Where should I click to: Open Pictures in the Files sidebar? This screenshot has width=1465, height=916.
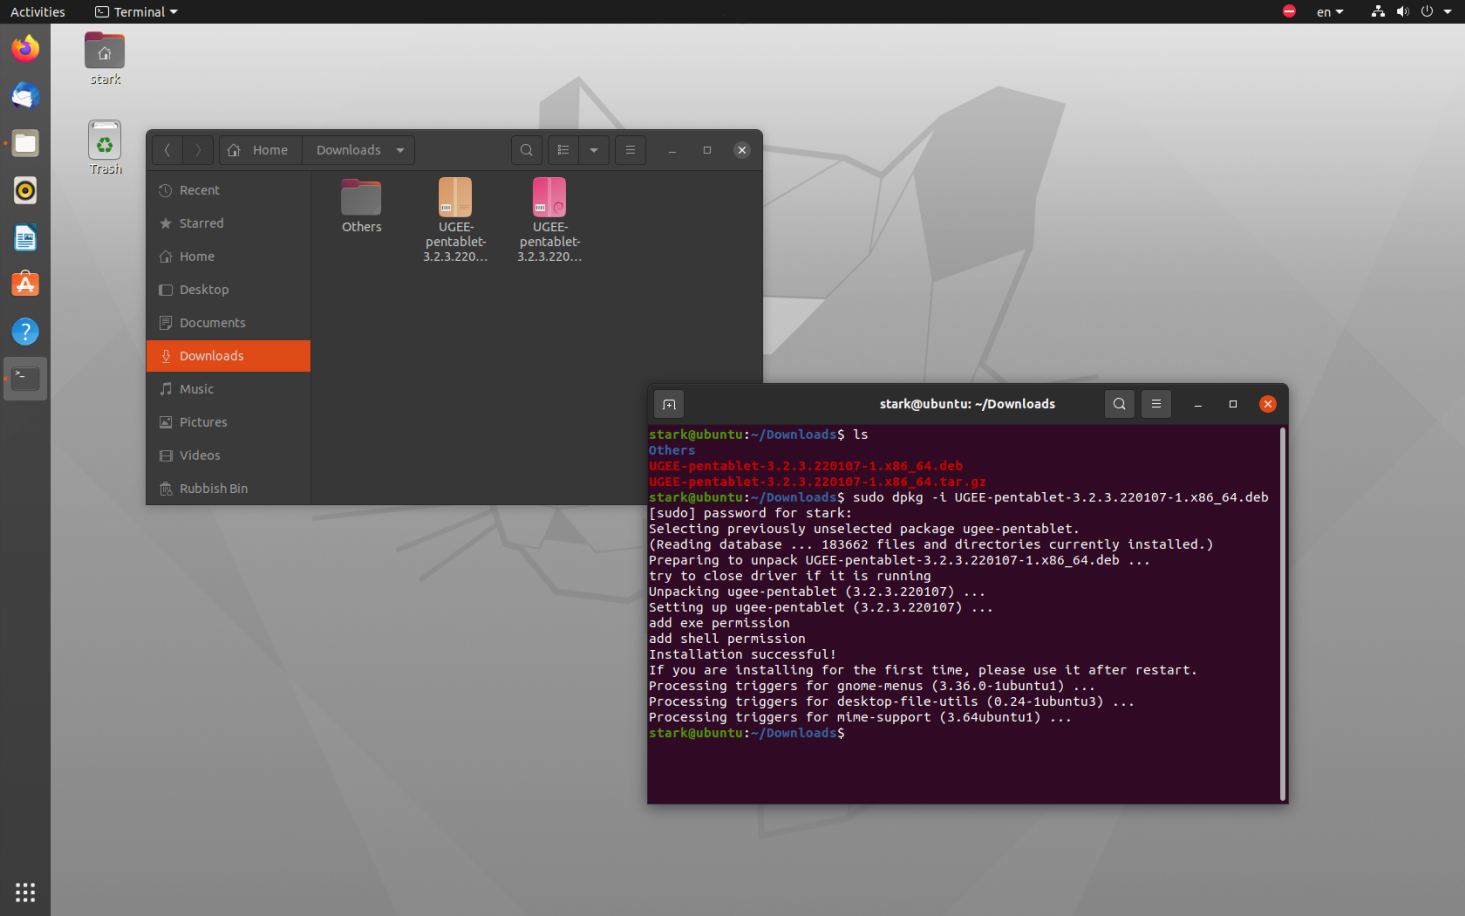pyautogui.click(x=229, y=422)
